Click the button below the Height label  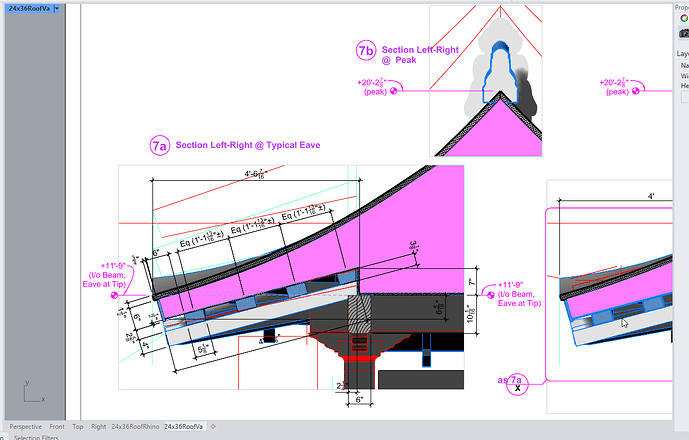(x=685, y=96)
